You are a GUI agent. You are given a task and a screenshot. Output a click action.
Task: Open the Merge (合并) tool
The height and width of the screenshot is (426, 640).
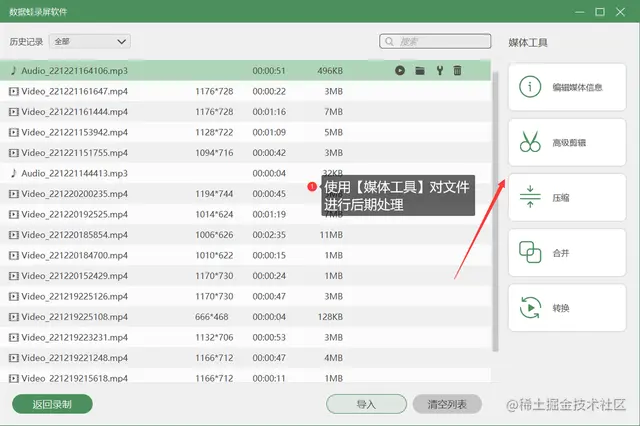tap(567, 253)
